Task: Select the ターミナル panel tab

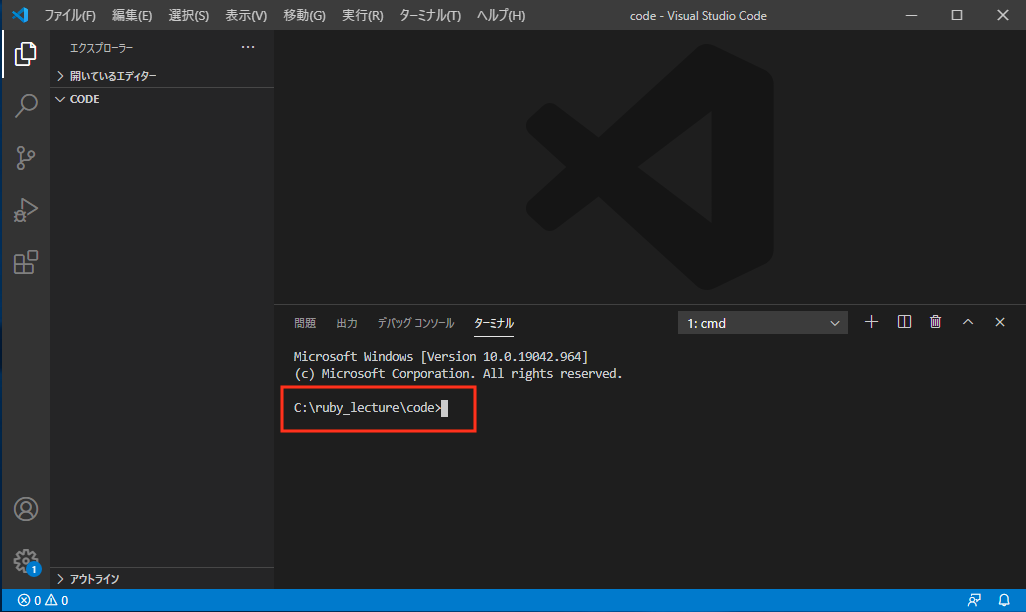Action: (493, 323)
